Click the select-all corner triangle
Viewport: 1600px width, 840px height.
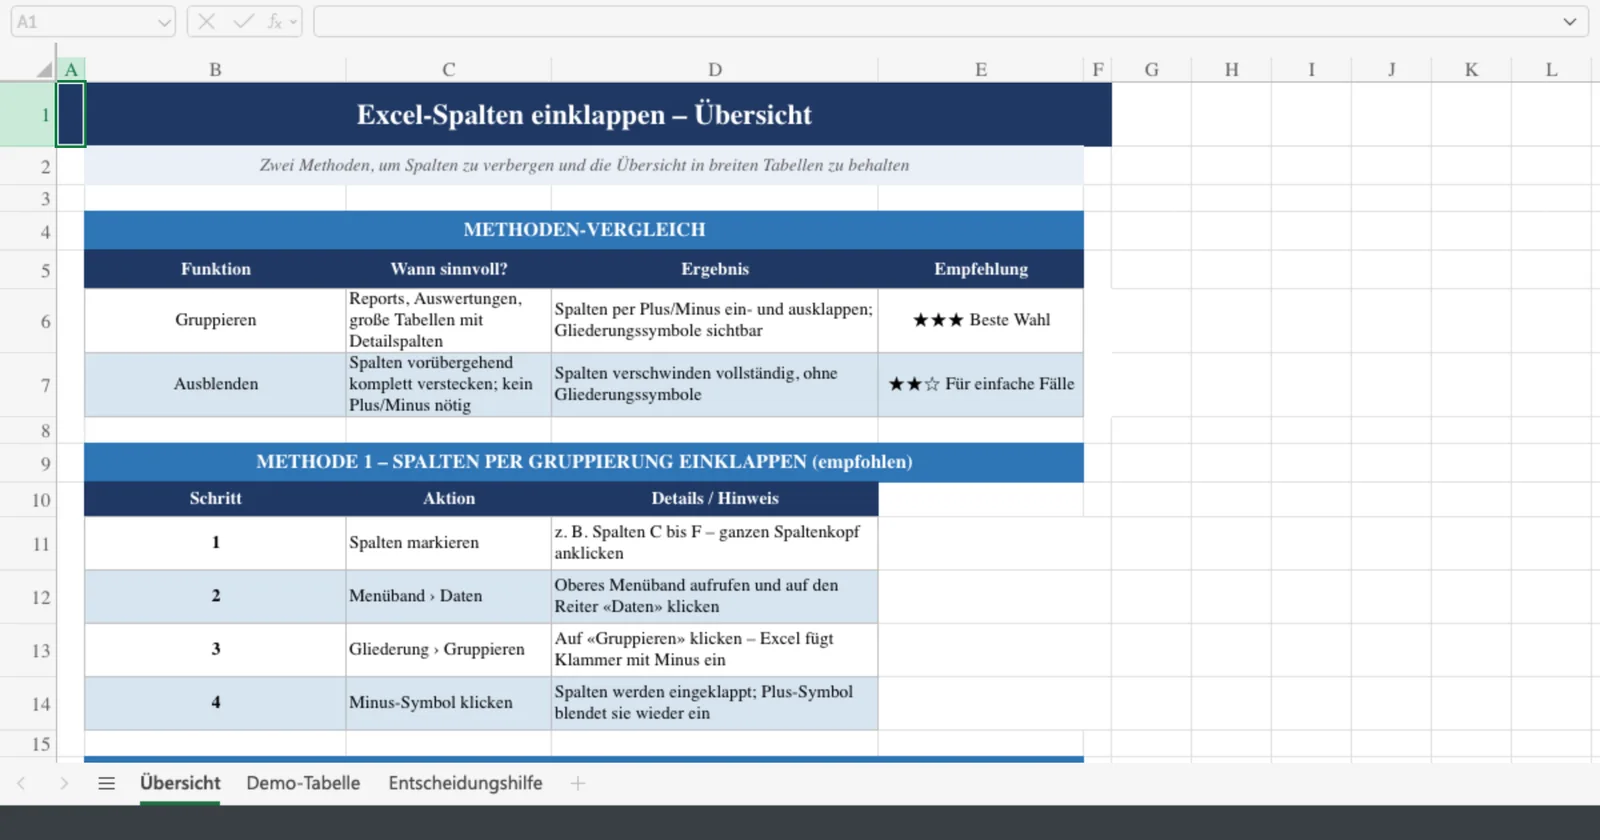44,69
